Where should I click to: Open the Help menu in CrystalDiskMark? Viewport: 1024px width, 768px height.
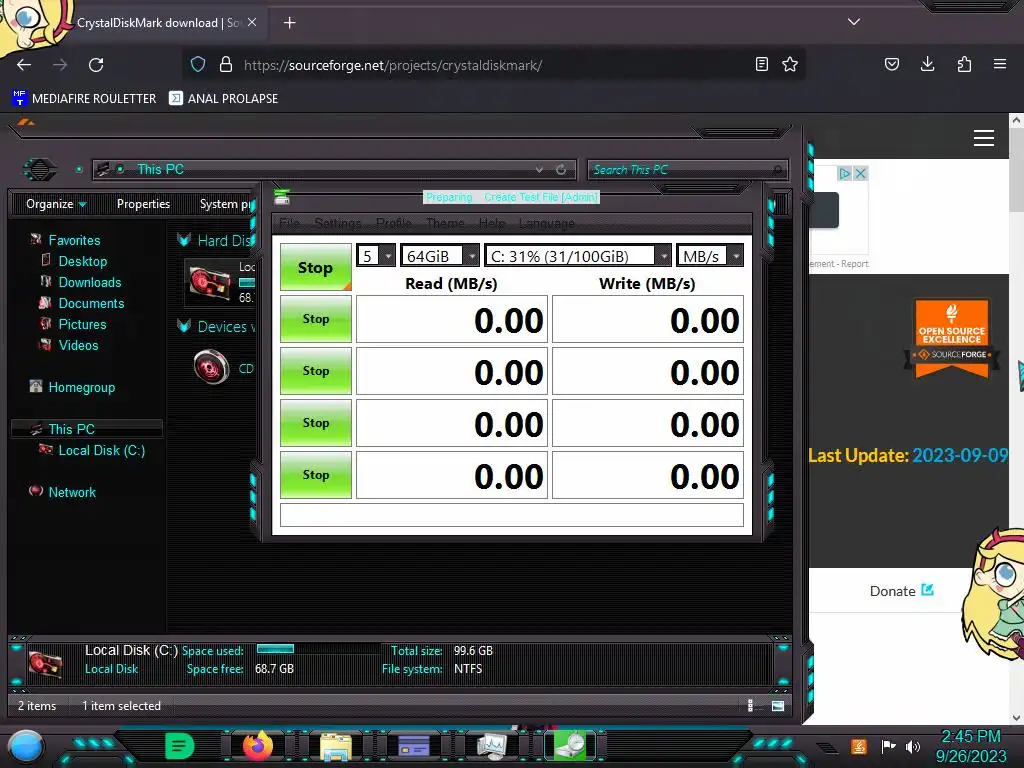click(492, 223)
